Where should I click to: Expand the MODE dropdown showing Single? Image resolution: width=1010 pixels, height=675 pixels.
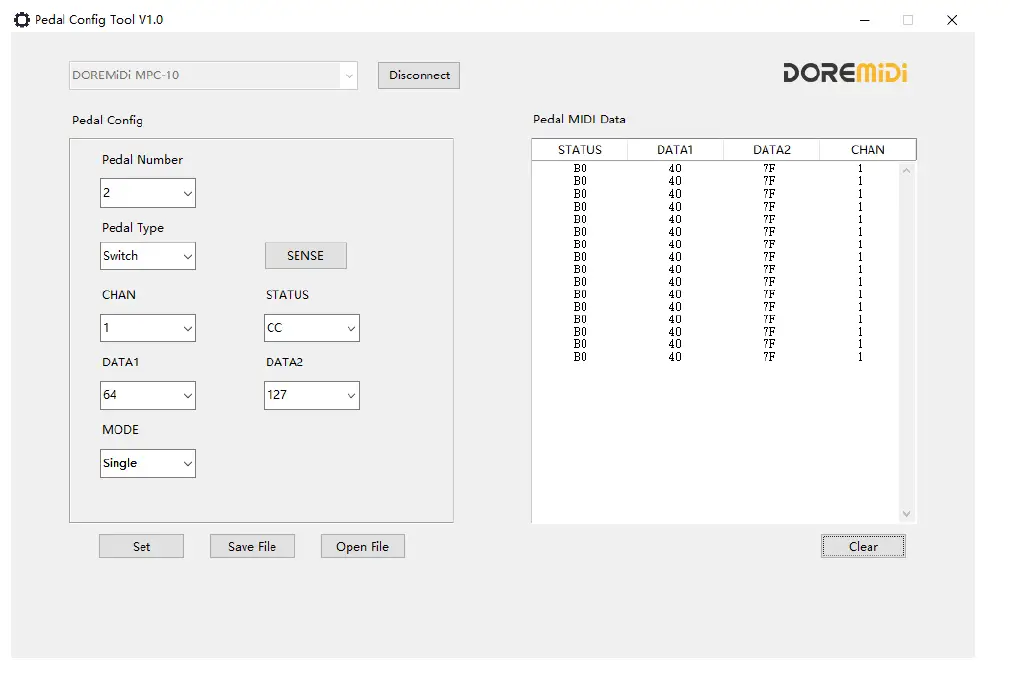point(148,464)
